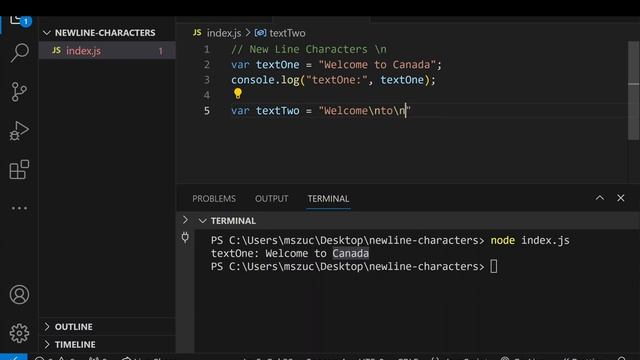Place cursor on line 5 textTwo code
Viewport: 640px width, 360px height.
click(x=321, y=111)
